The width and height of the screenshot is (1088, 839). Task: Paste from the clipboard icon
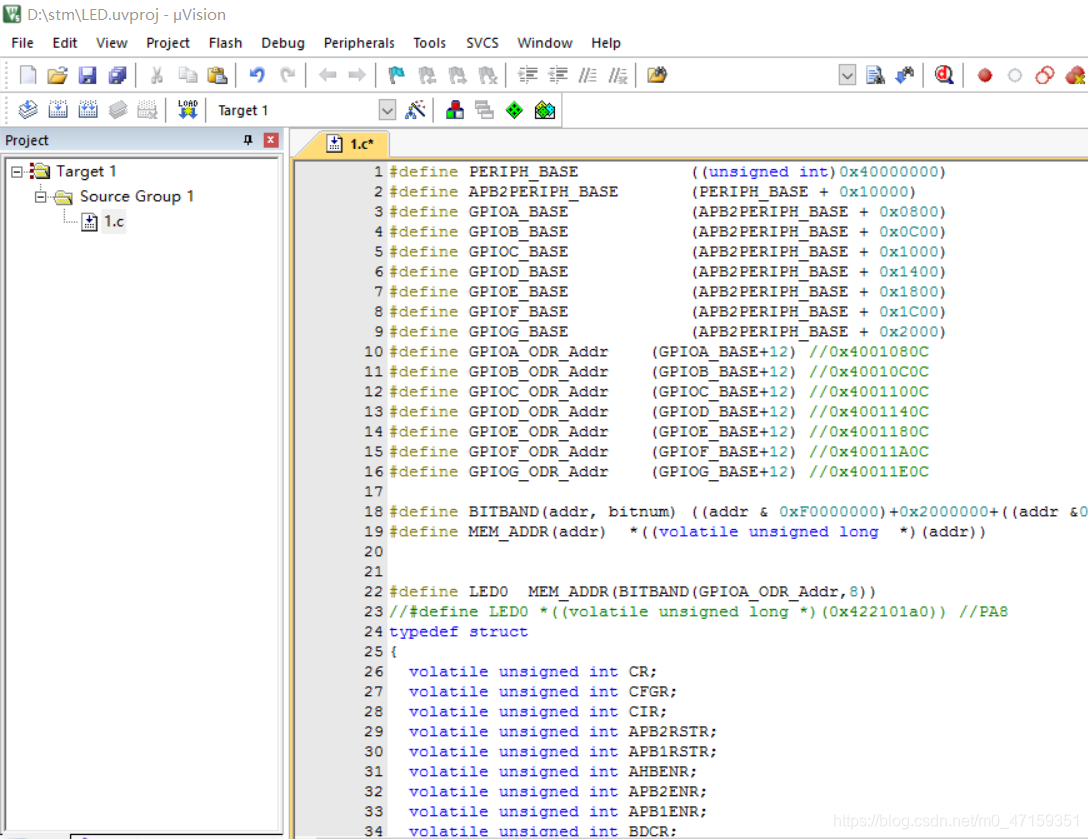tap(218, 75)
